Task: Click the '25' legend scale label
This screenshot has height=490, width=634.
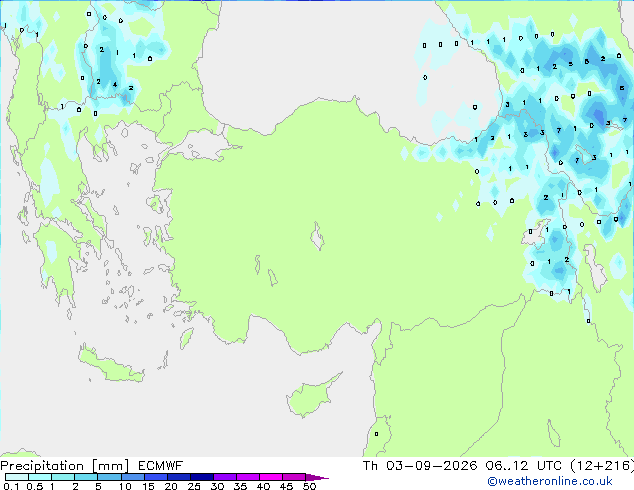Action: (x=194, y=486)
